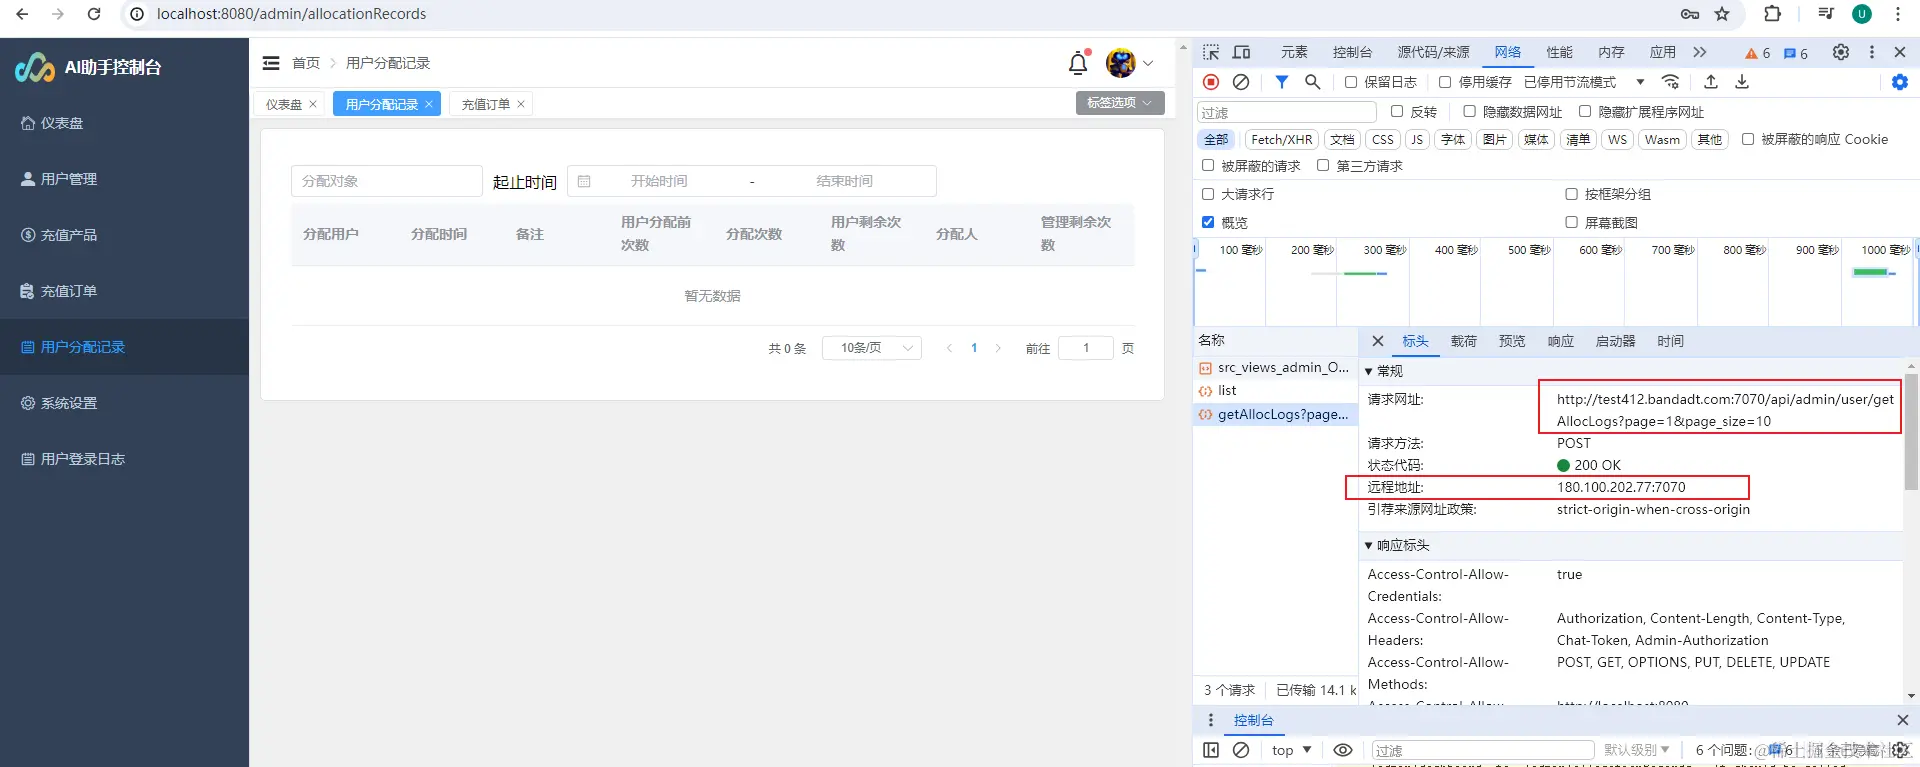
Task: Check 第三方请求 option
Action: coord(1323,165)
